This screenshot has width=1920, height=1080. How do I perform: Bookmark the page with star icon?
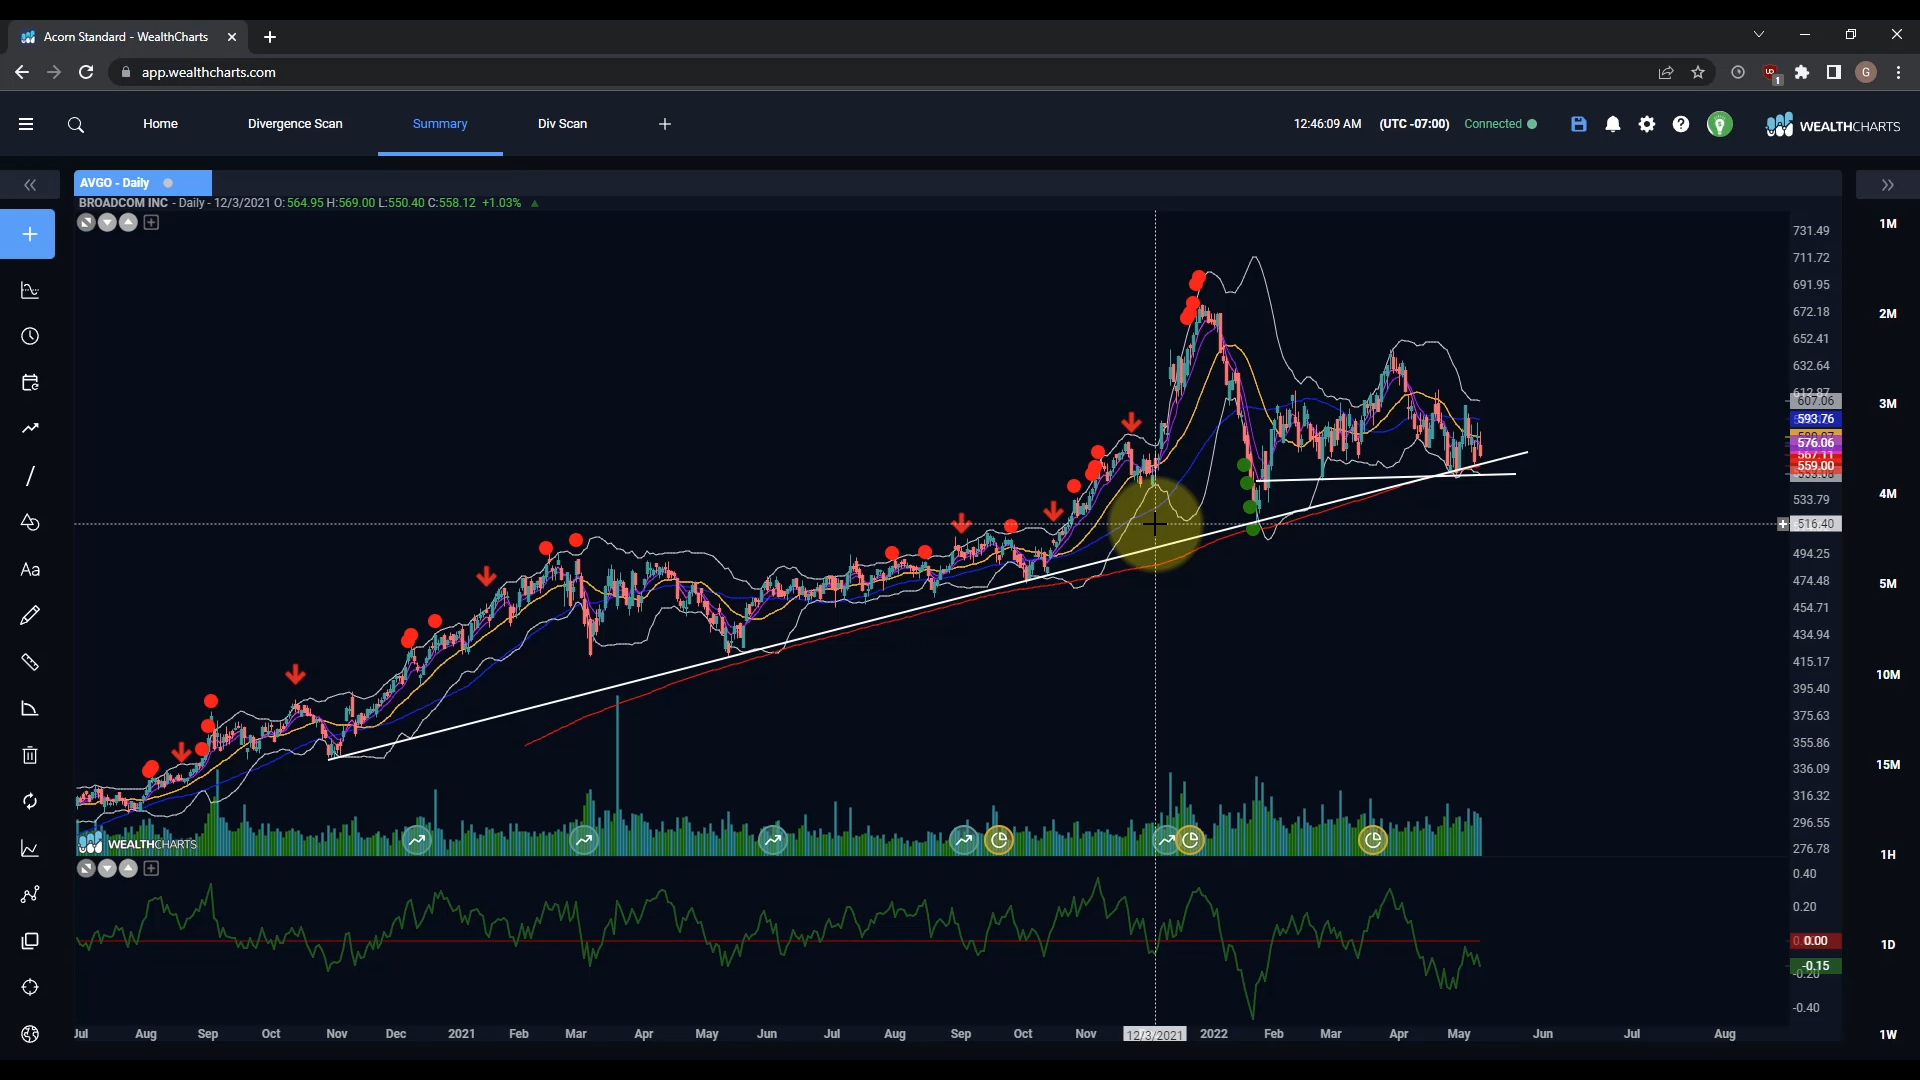[x=1698, y=72]
